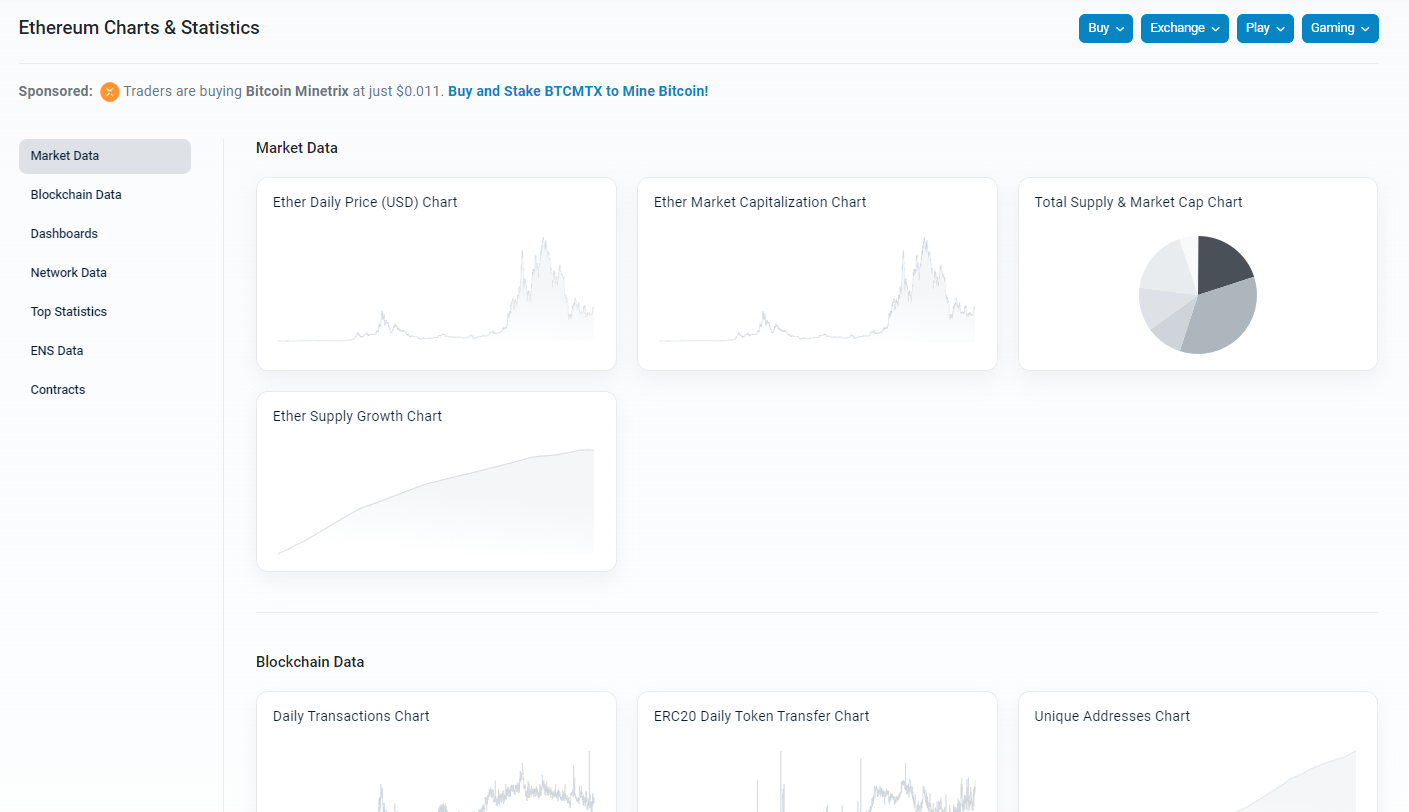1409x812 pixels.
Task: Open ERC20 Daily Token Transfer Chart
Action: [817, 760]
